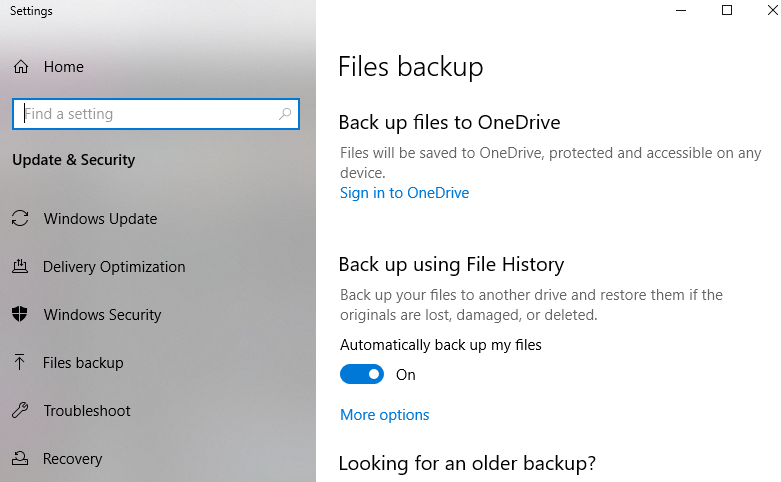
Task: Sign in to OneDrive link
Action: pos(404,193)
